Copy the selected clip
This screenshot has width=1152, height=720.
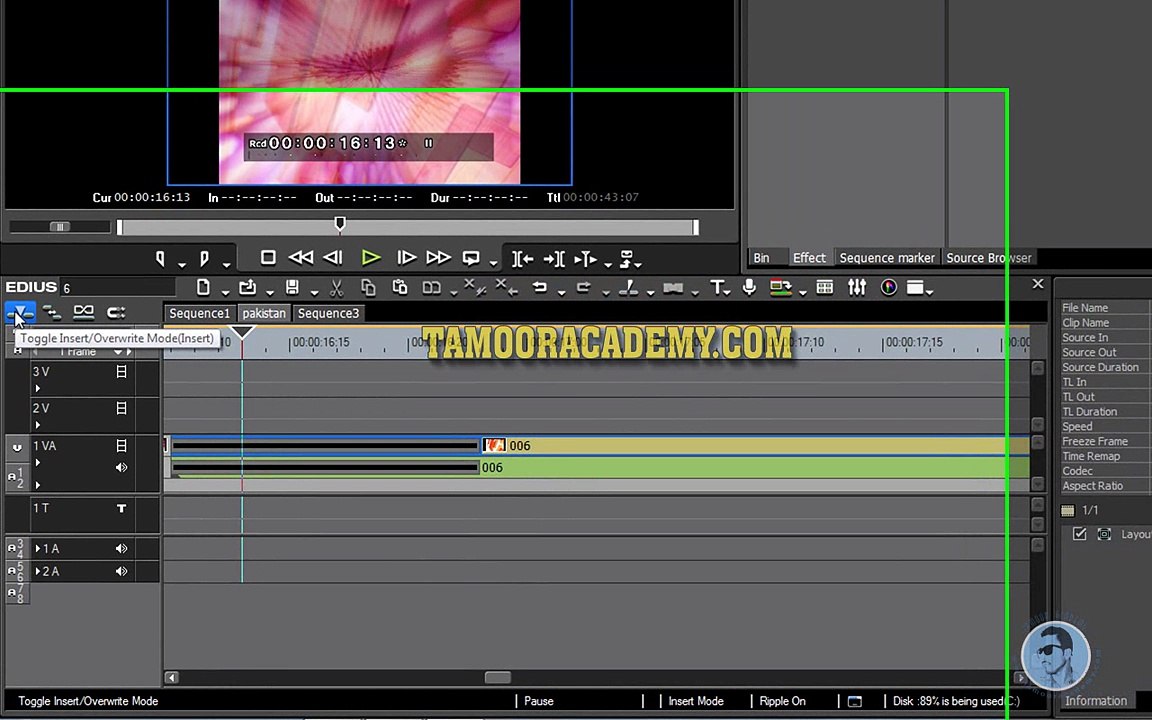368,287
